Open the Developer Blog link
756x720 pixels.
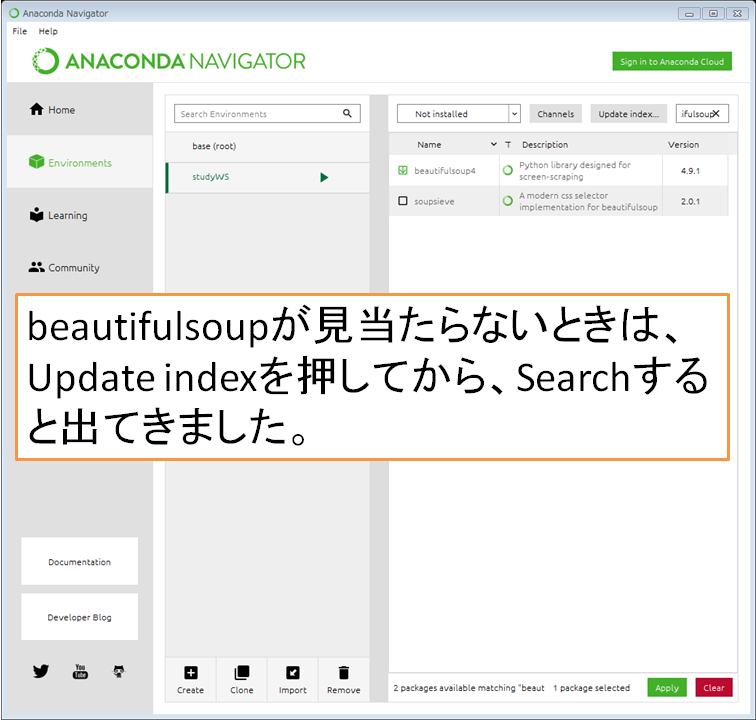80,617
